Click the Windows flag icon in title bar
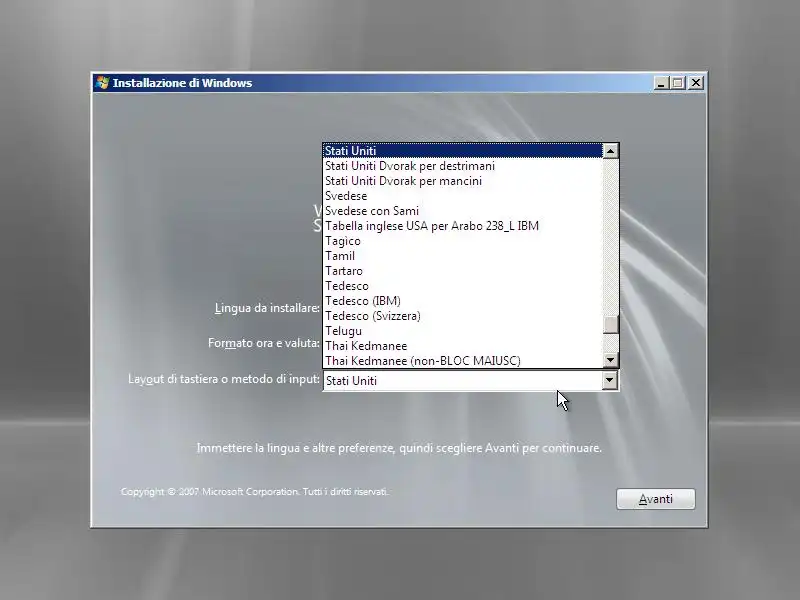 (102, 83)
